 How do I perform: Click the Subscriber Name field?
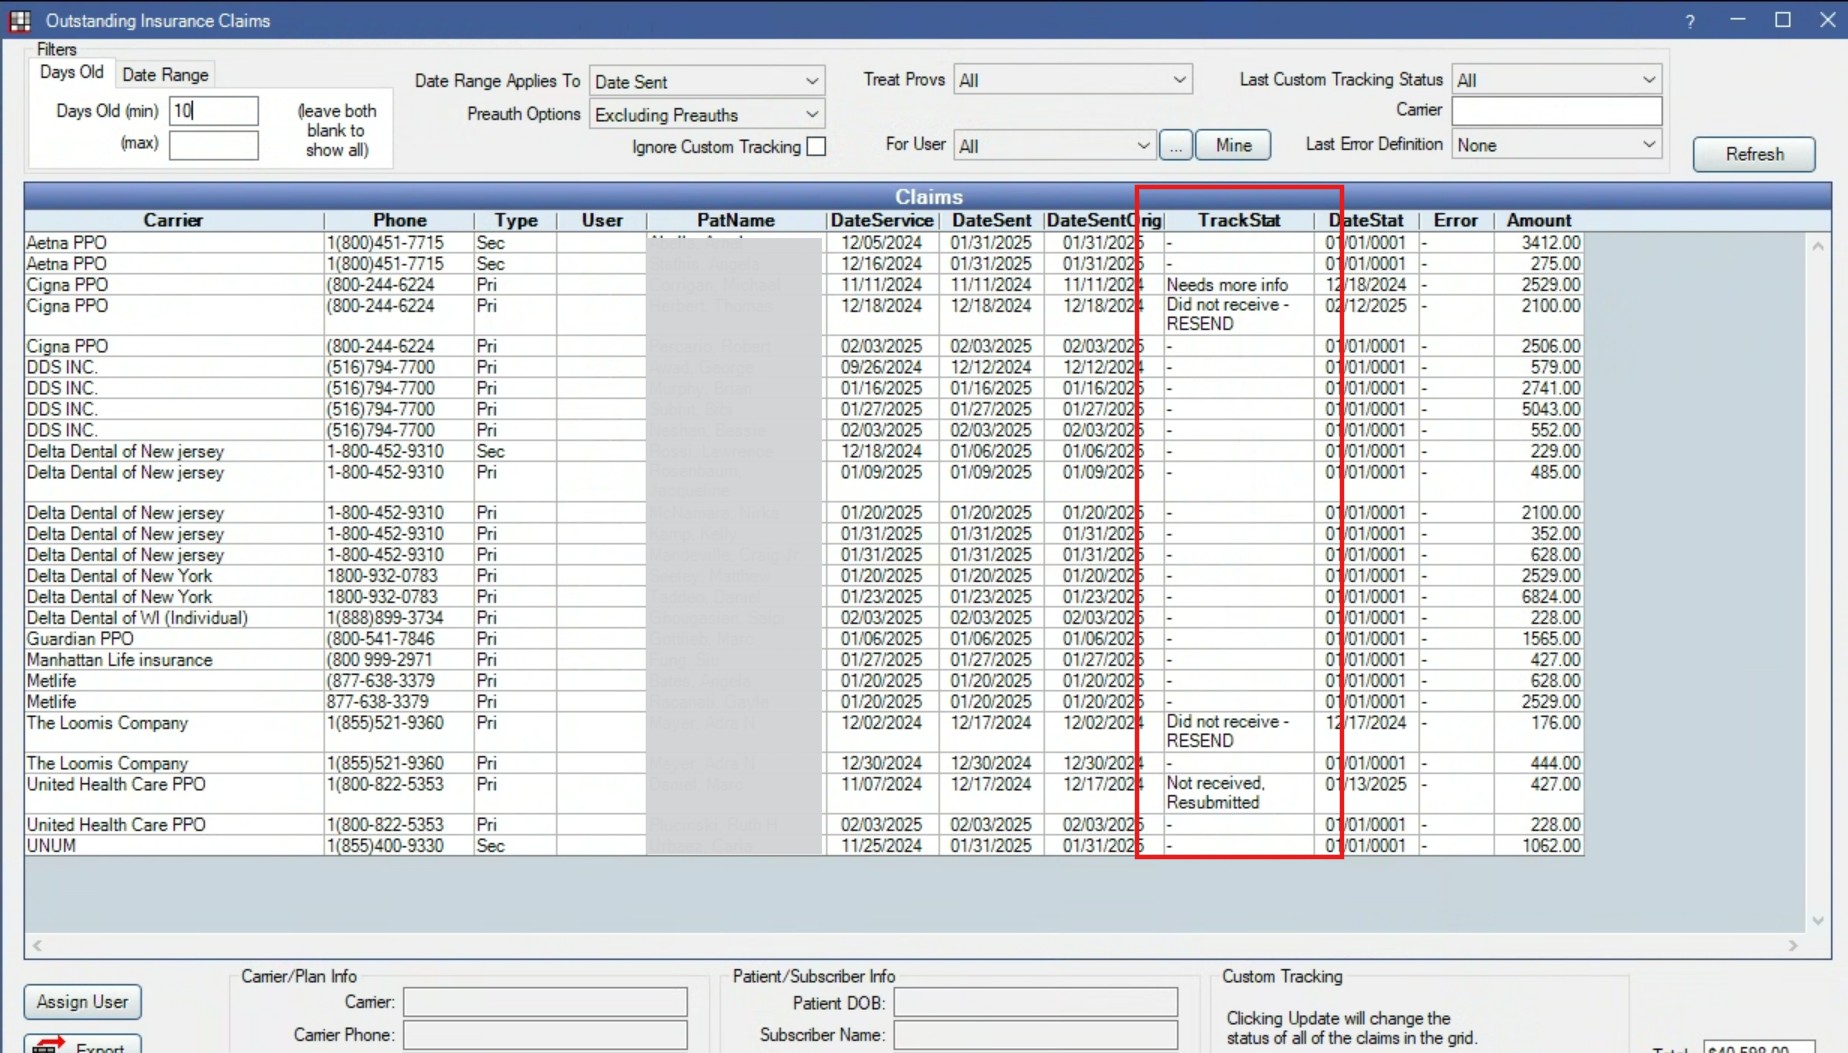1035,1035
